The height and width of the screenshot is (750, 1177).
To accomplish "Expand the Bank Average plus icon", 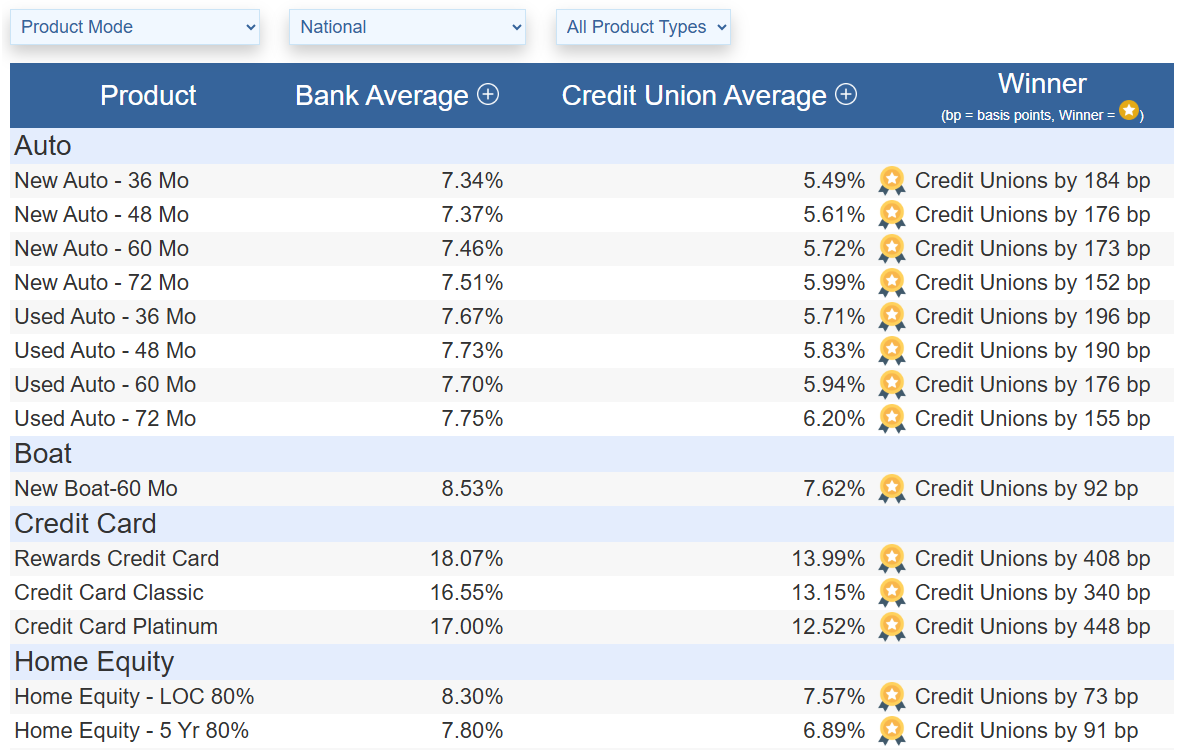I will coord(488,94).
